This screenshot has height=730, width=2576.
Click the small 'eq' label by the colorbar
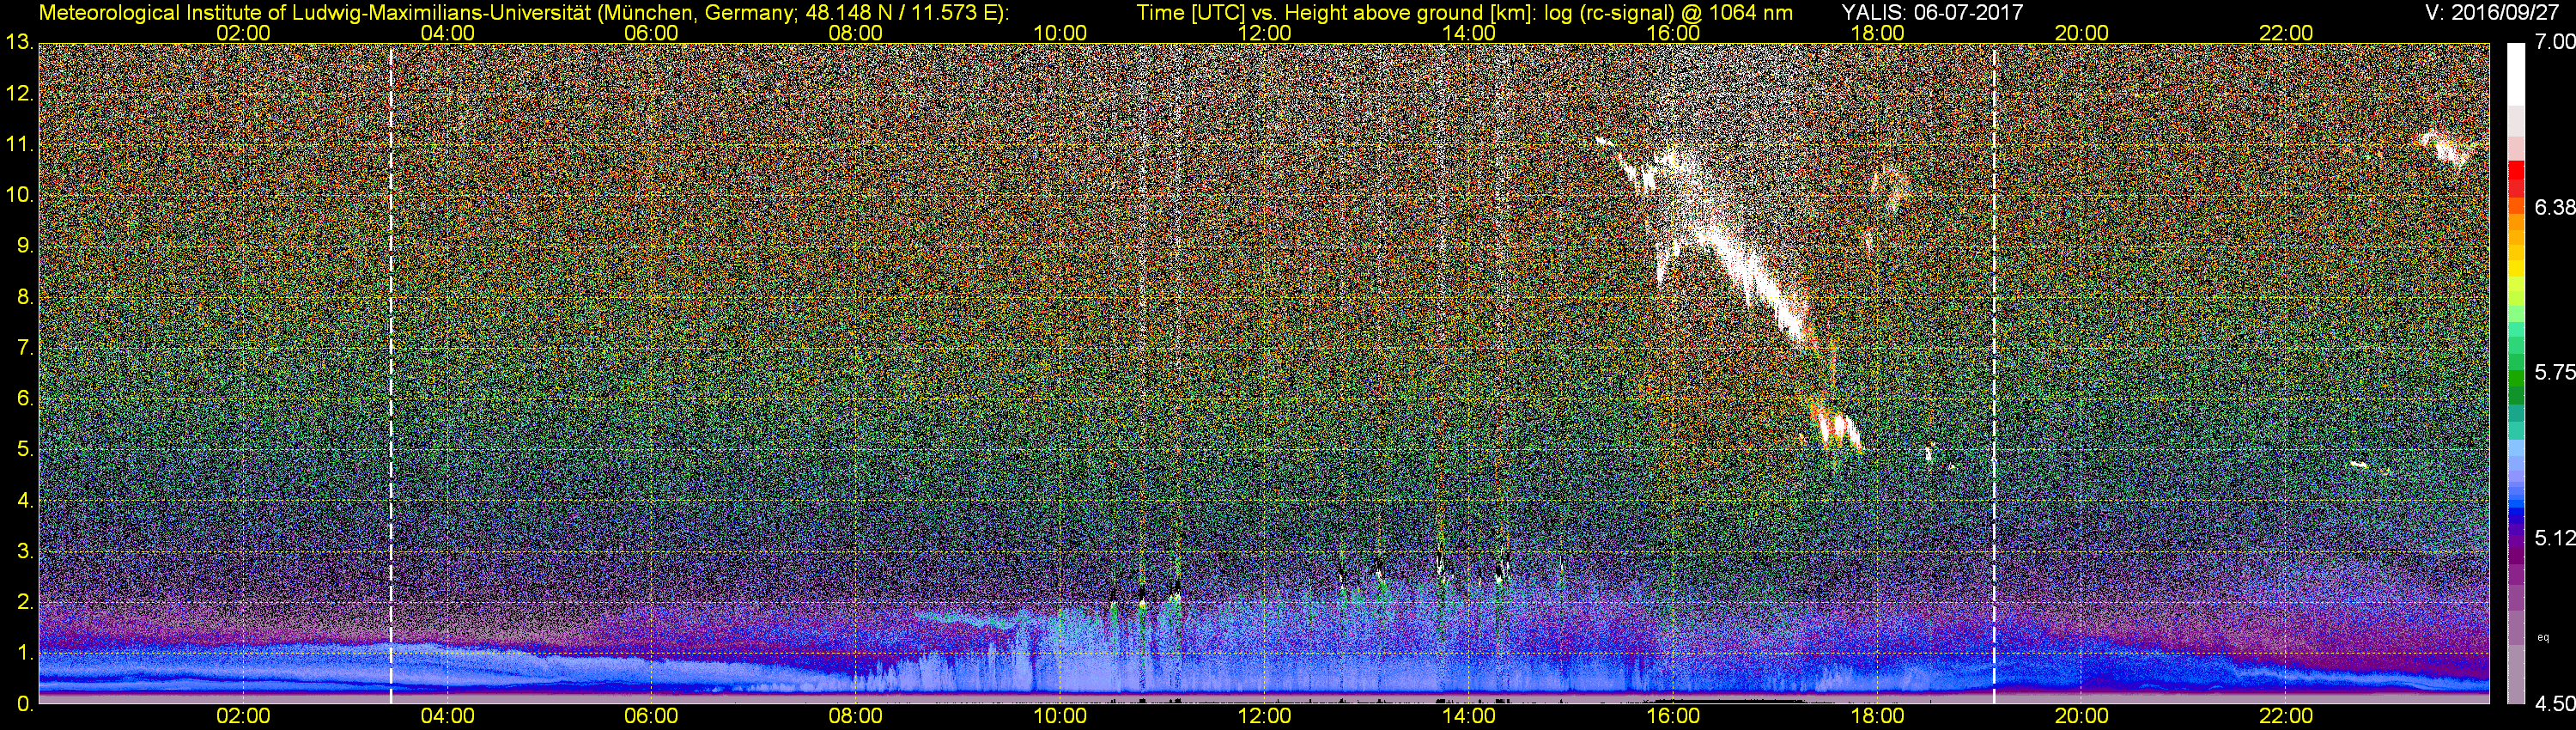pyautogui.click(x=2543, y=636)
